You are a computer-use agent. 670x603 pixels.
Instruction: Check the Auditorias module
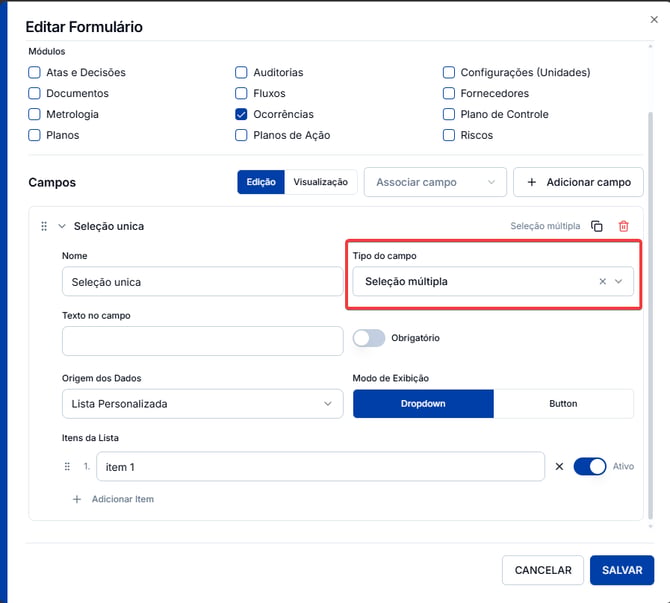click(241, 72)
